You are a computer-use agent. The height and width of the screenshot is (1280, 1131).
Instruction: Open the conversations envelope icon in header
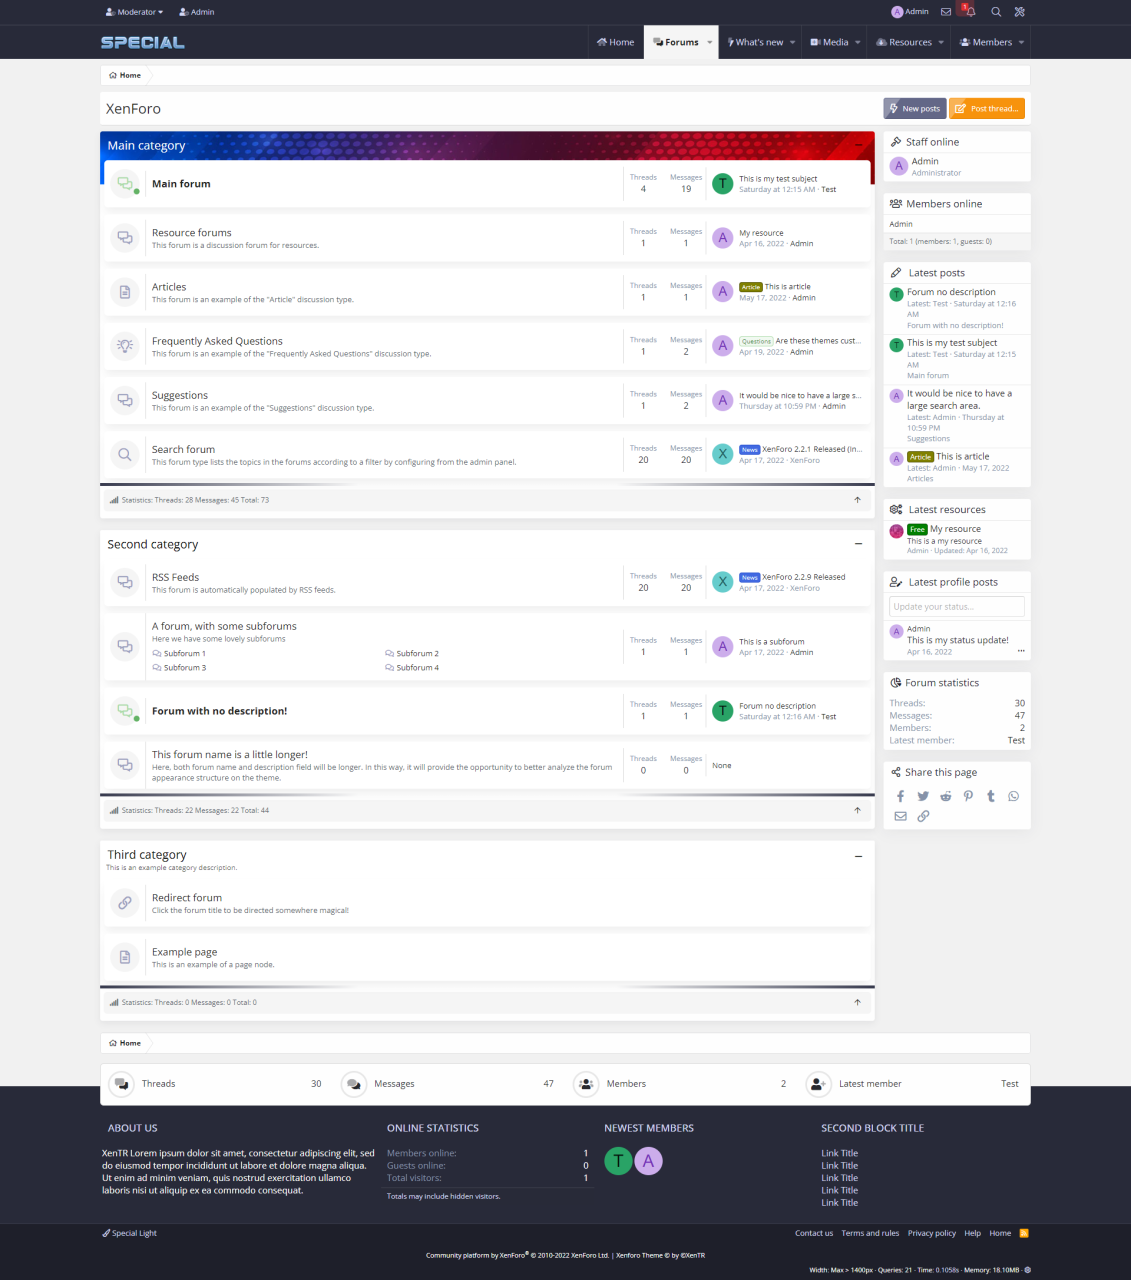point(946,12)
